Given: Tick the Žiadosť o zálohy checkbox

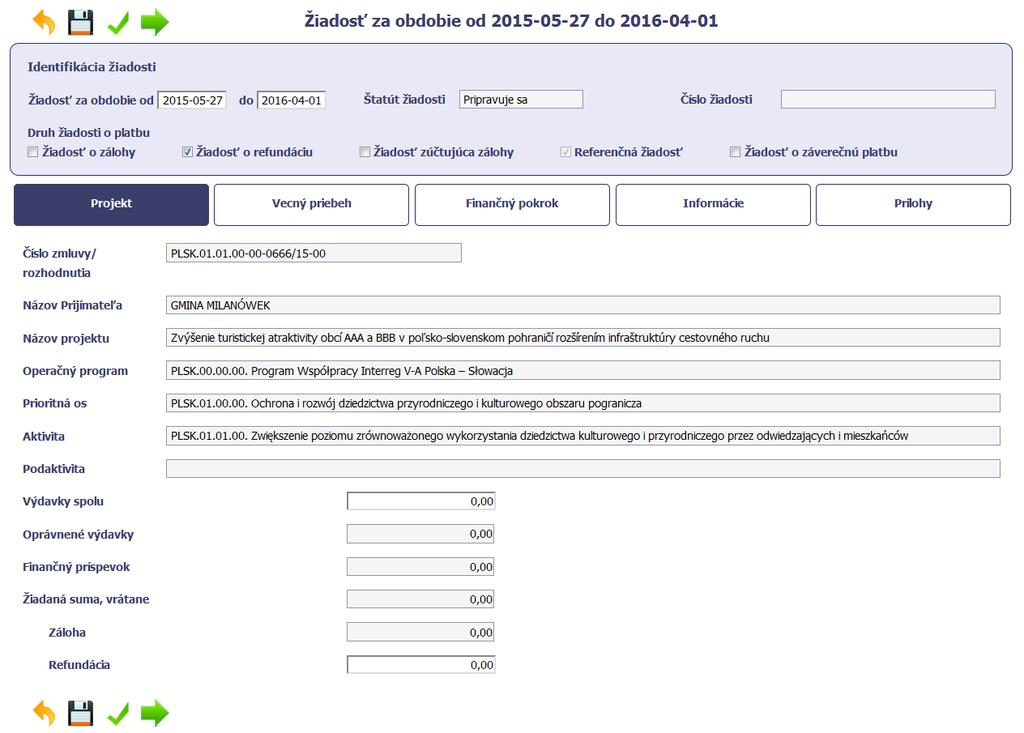Looking at the screenshot, I should coord(33,152).
